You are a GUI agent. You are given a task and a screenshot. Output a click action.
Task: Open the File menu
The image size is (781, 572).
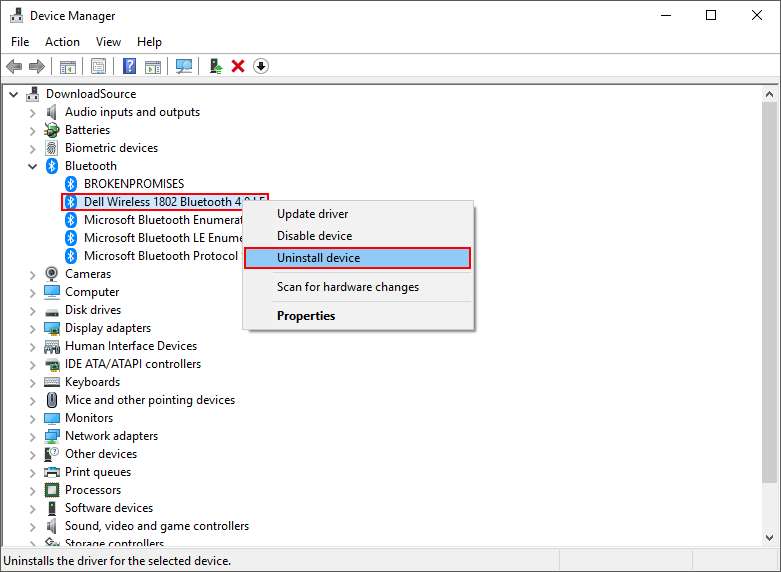20,42
